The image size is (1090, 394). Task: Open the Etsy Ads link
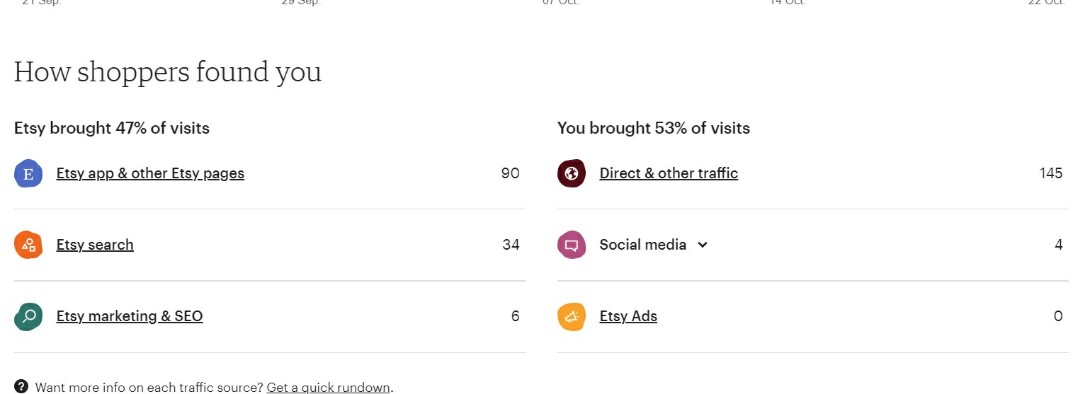click(628, 316)
